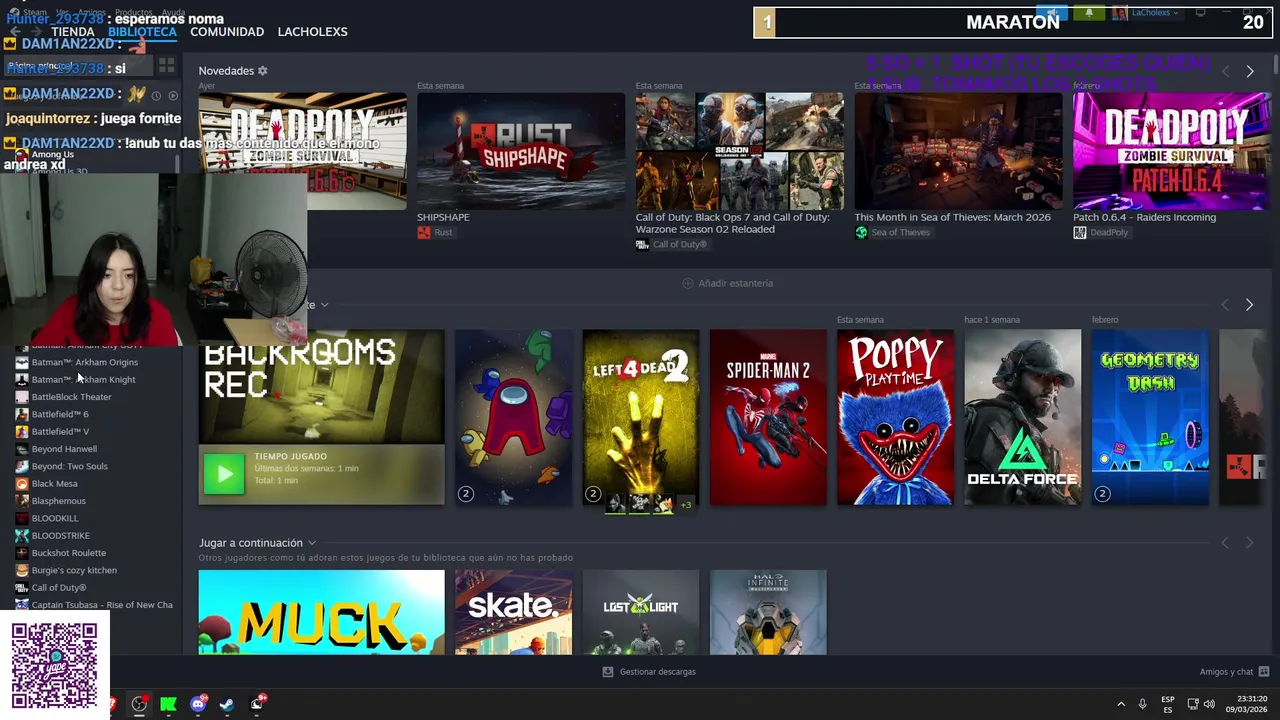Click the green play button for Backrooms Rec

tap(224, 474)
